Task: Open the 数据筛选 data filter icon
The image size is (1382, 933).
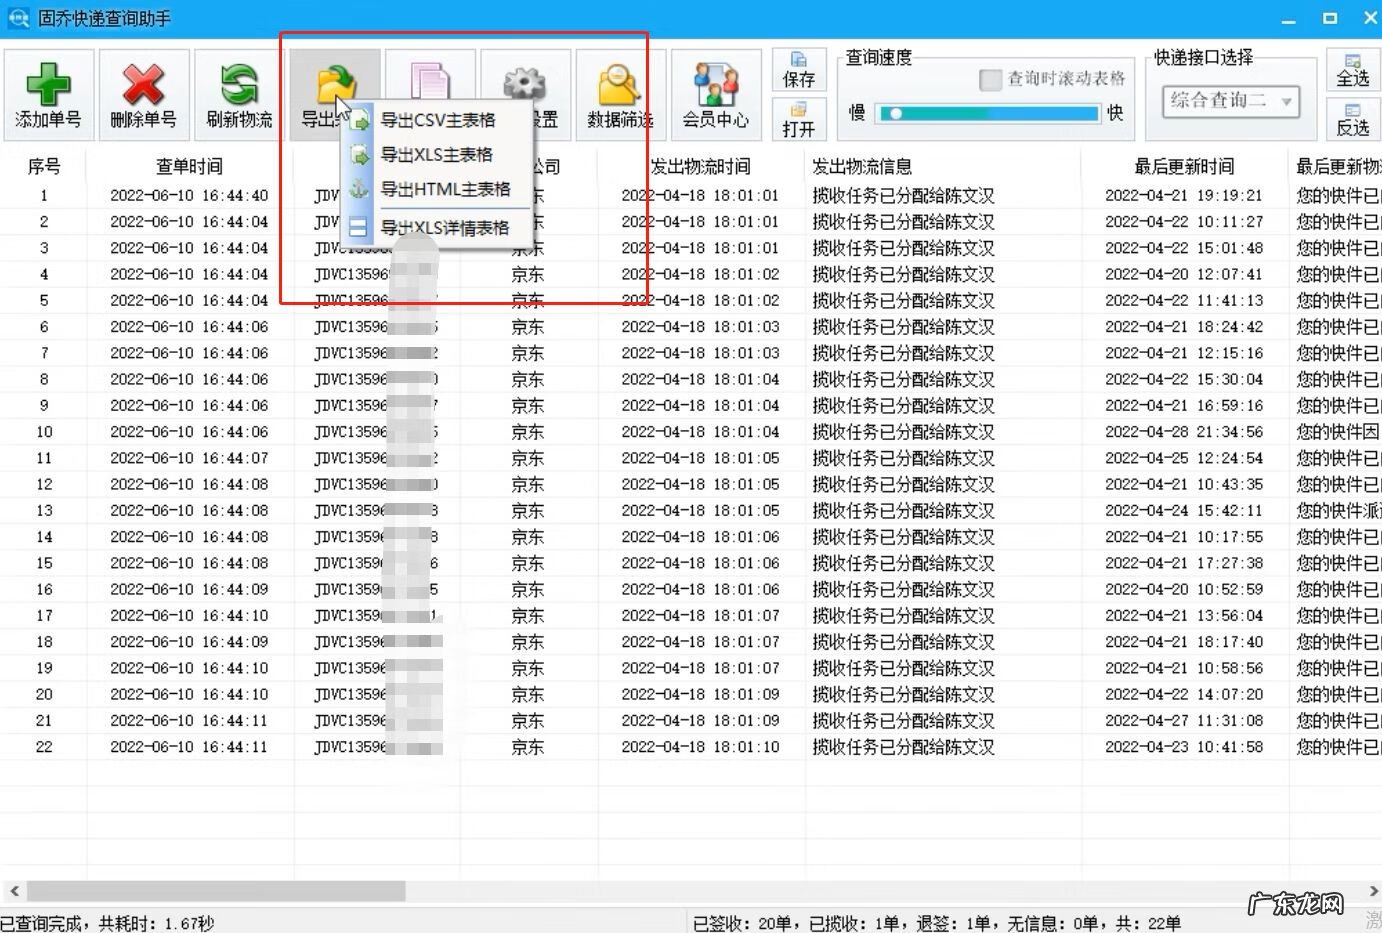Action: coord(619,90)
